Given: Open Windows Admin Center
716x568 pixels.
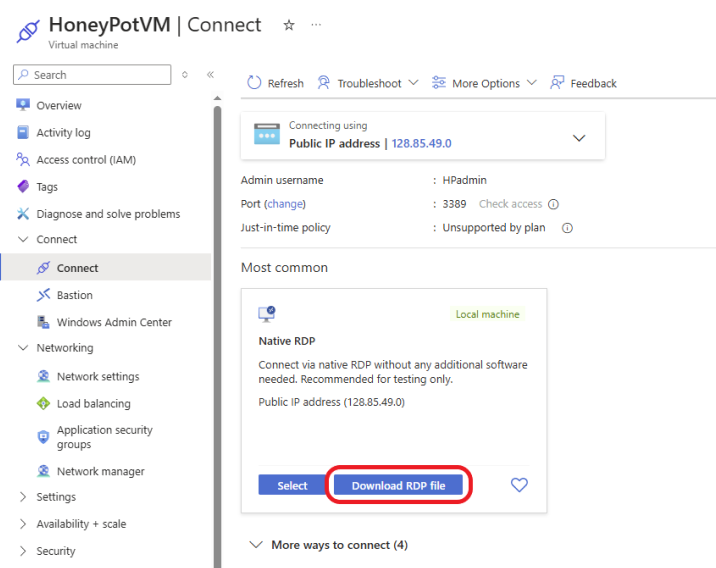Looking at the screenshot, I should click(x=114, y=322).
